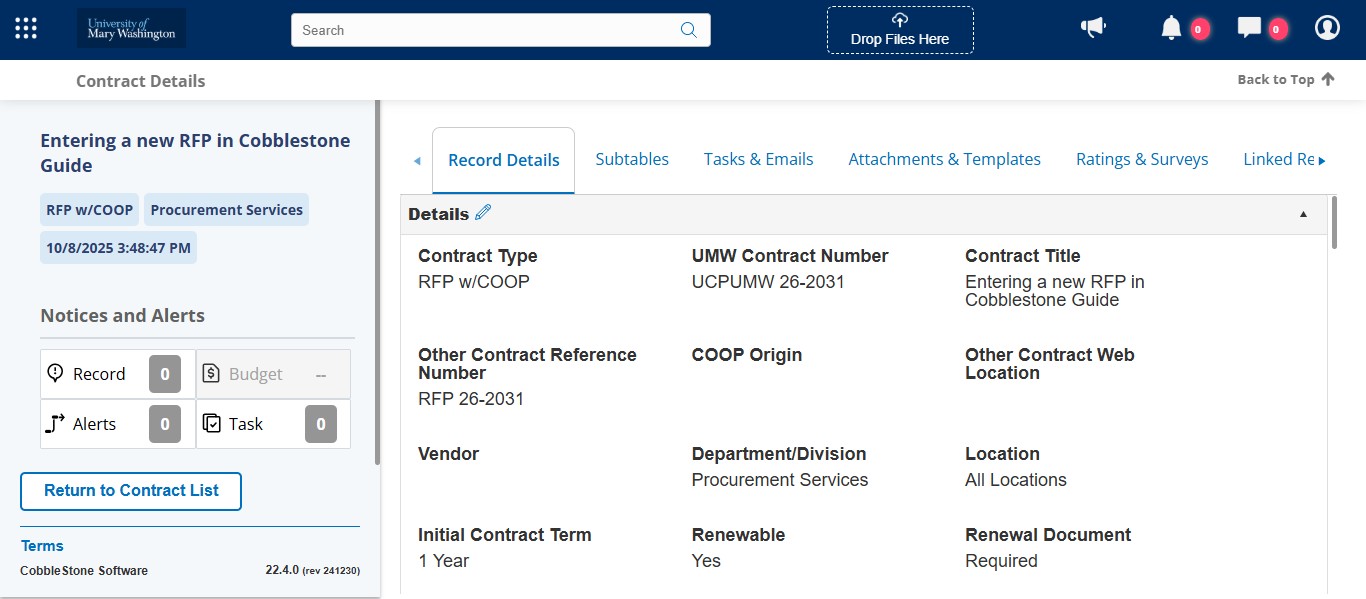This screenshot has width=1366, height=599.
Task: Click Return to Contract List
Action: [130, 491]
